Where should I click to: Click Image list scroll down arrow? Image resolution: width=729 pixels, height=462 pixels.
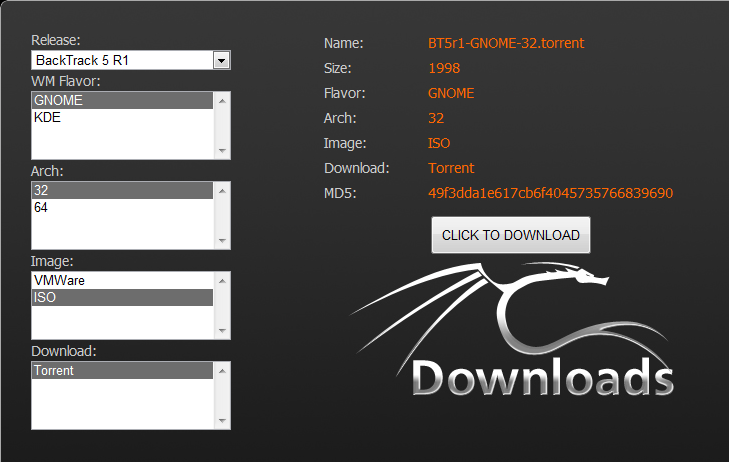(222, 331)
